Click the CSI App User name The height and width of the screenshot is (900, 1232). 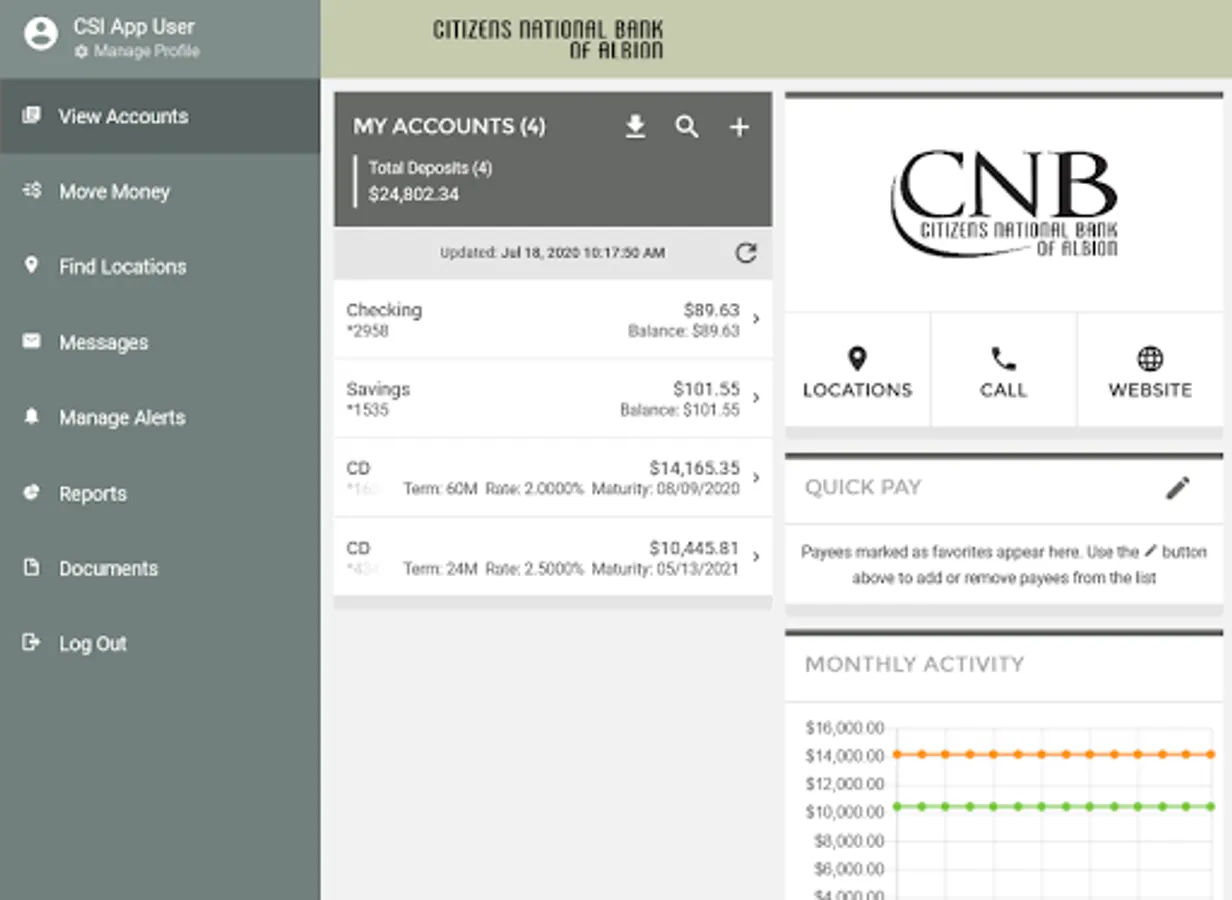[x=134, y=27]
